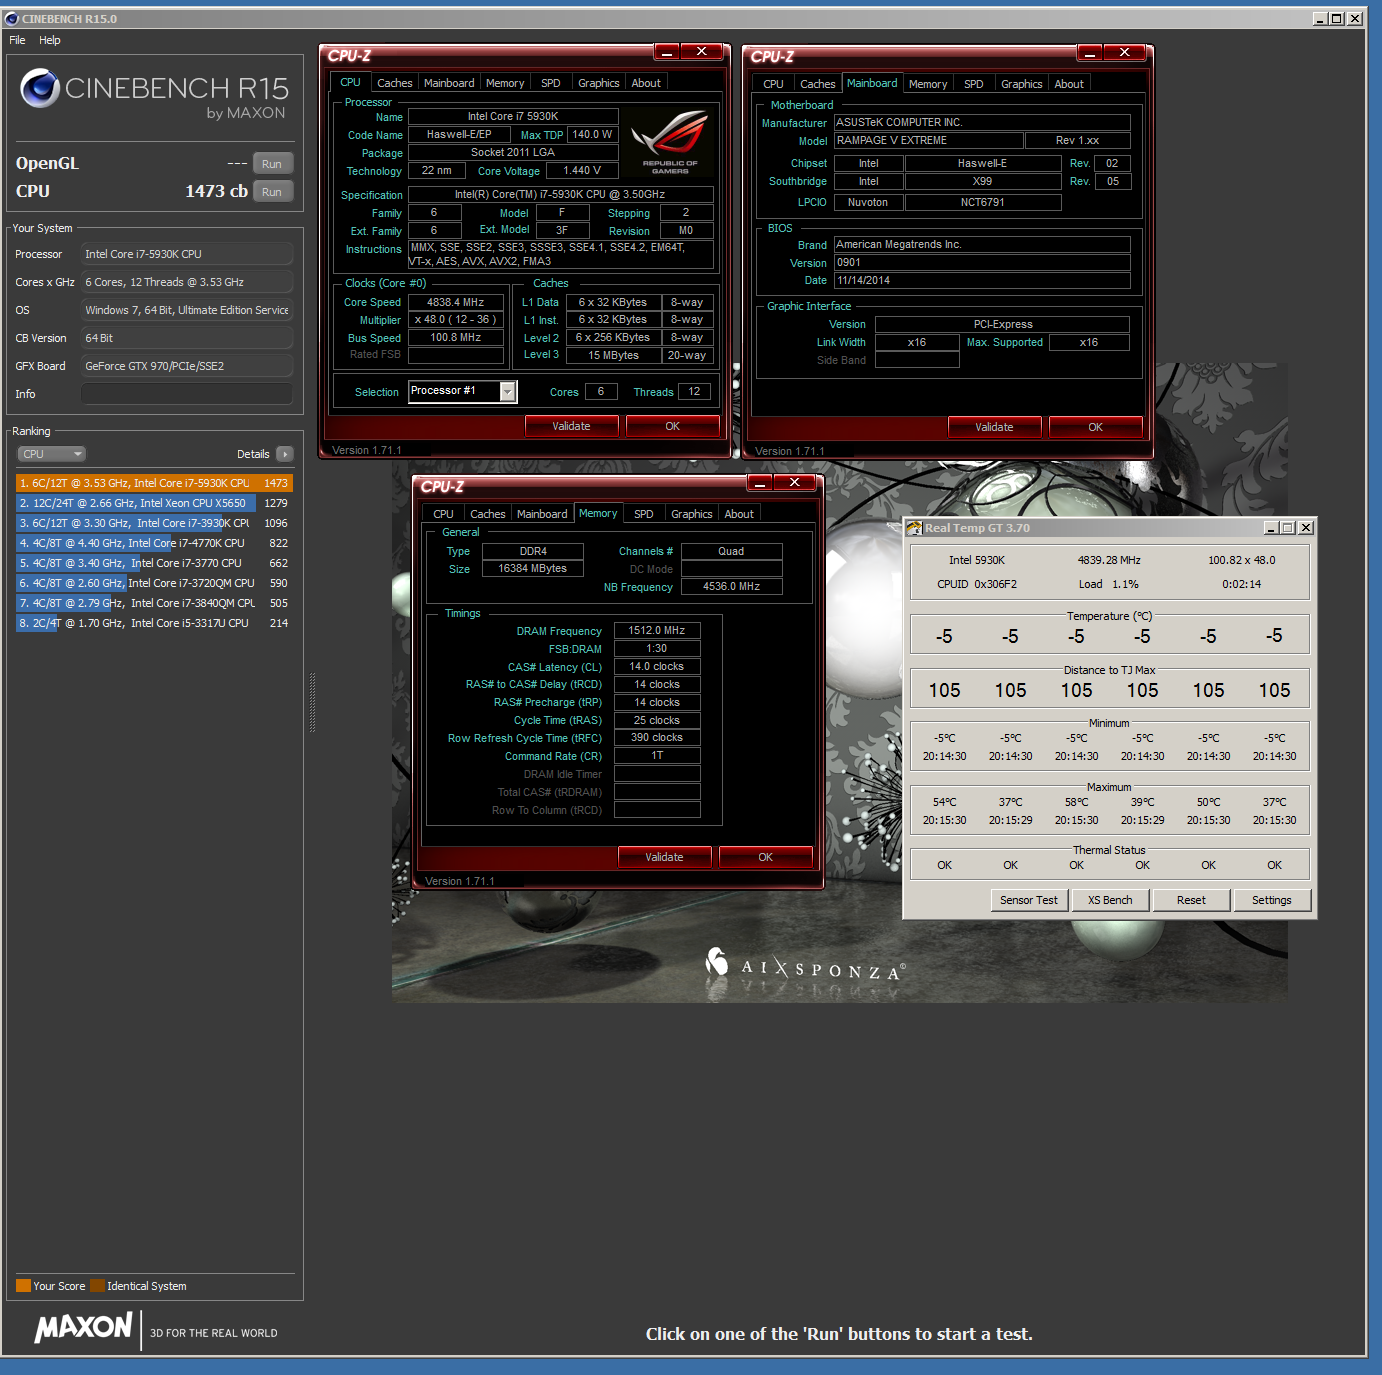Click OK in CPU-Z Memory window
Image resolution: width=1382 pixels, height=1375 pixels.
pyautogui.click(x=765, y=857)
